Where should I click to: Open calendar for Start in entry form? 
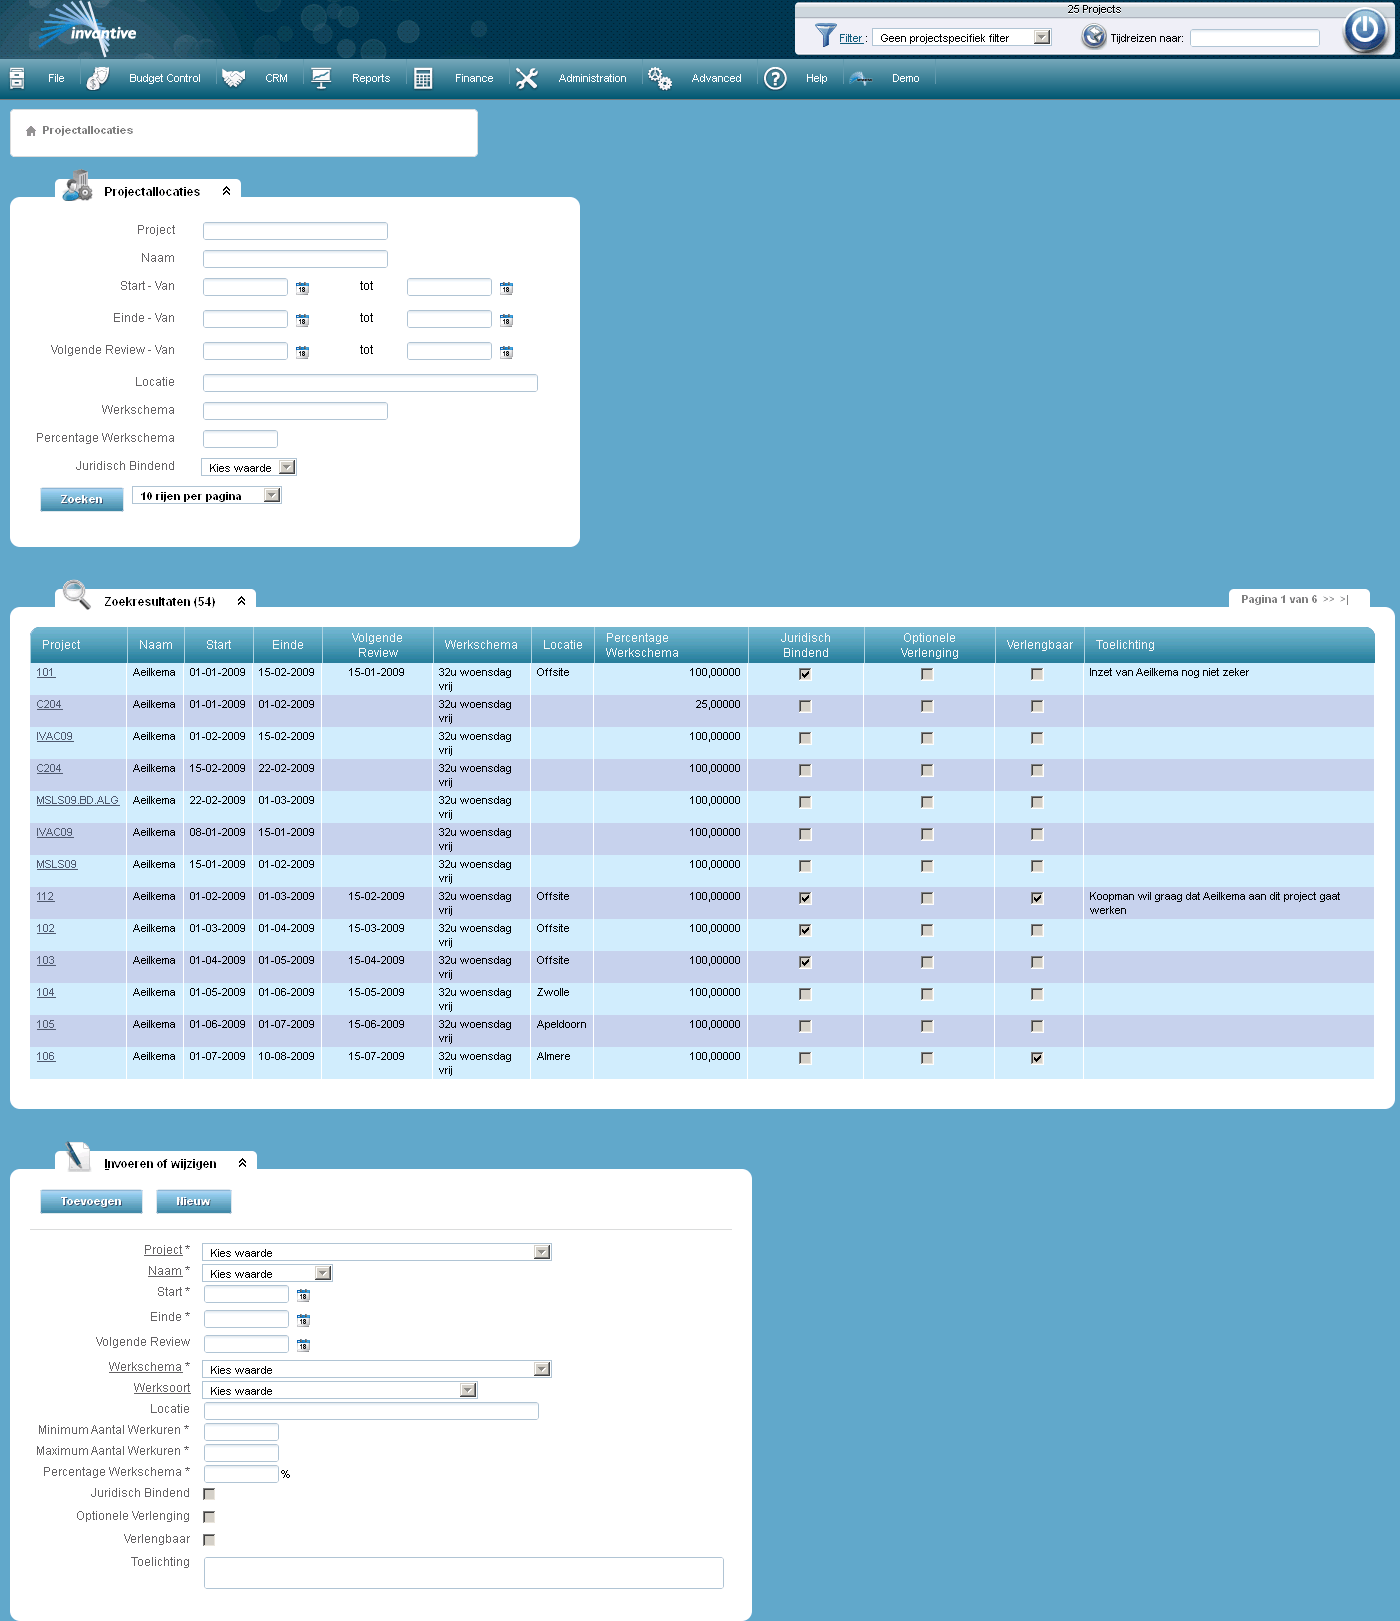[303, 1295]
